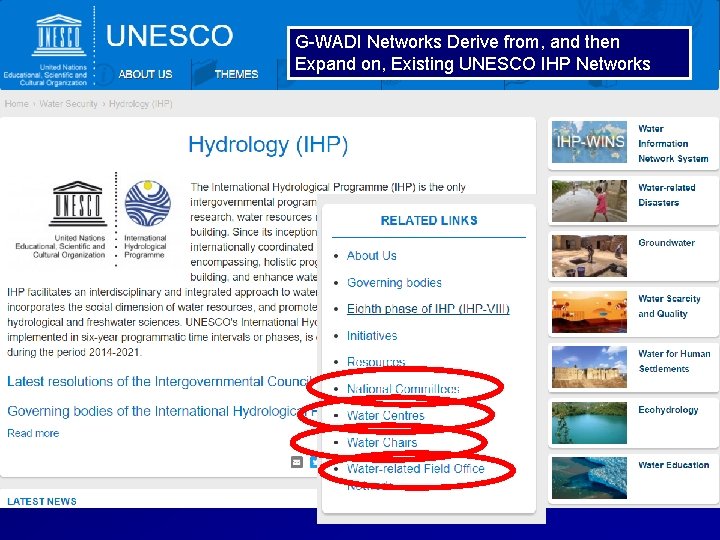Open Water for Human Settlements thumbnail
720x540 pixels.
pyautogui.click(x=589, y=367)
